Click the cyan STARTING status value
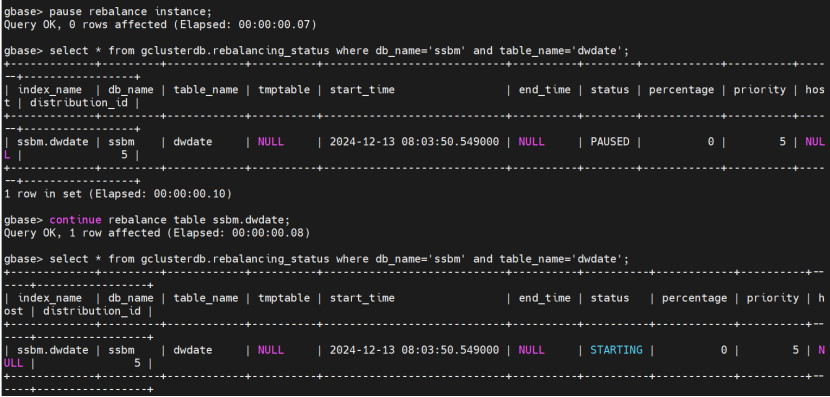 click(616, 350)
